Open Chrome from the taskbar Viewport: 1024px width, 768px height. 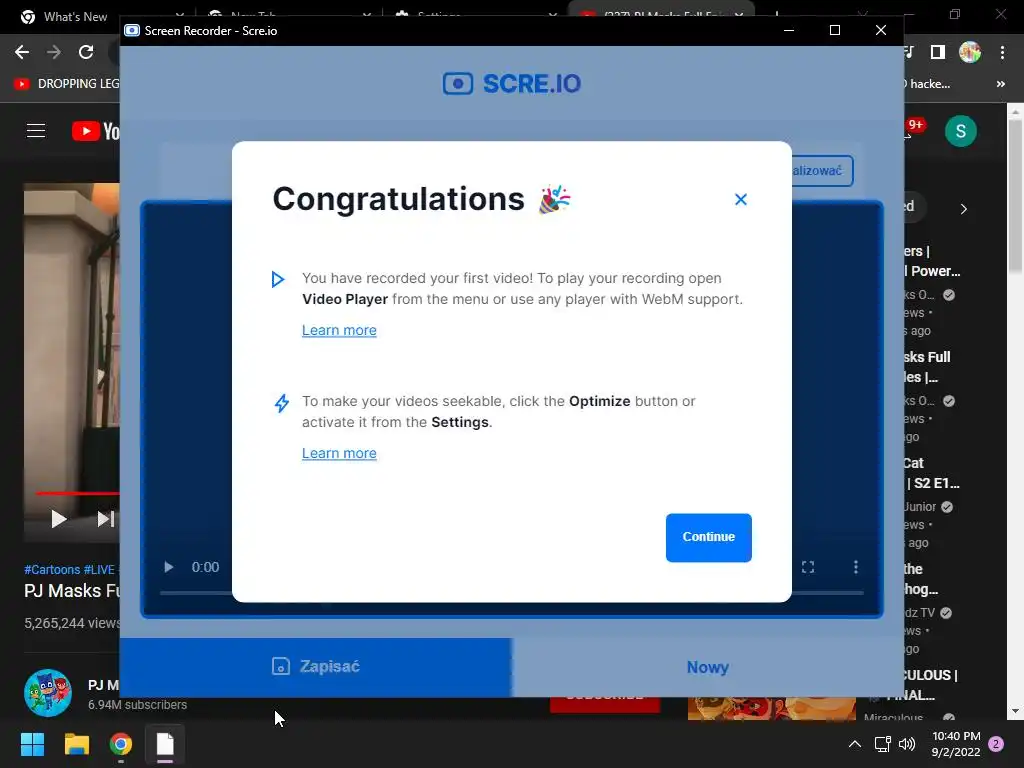[x=121, y=744]
